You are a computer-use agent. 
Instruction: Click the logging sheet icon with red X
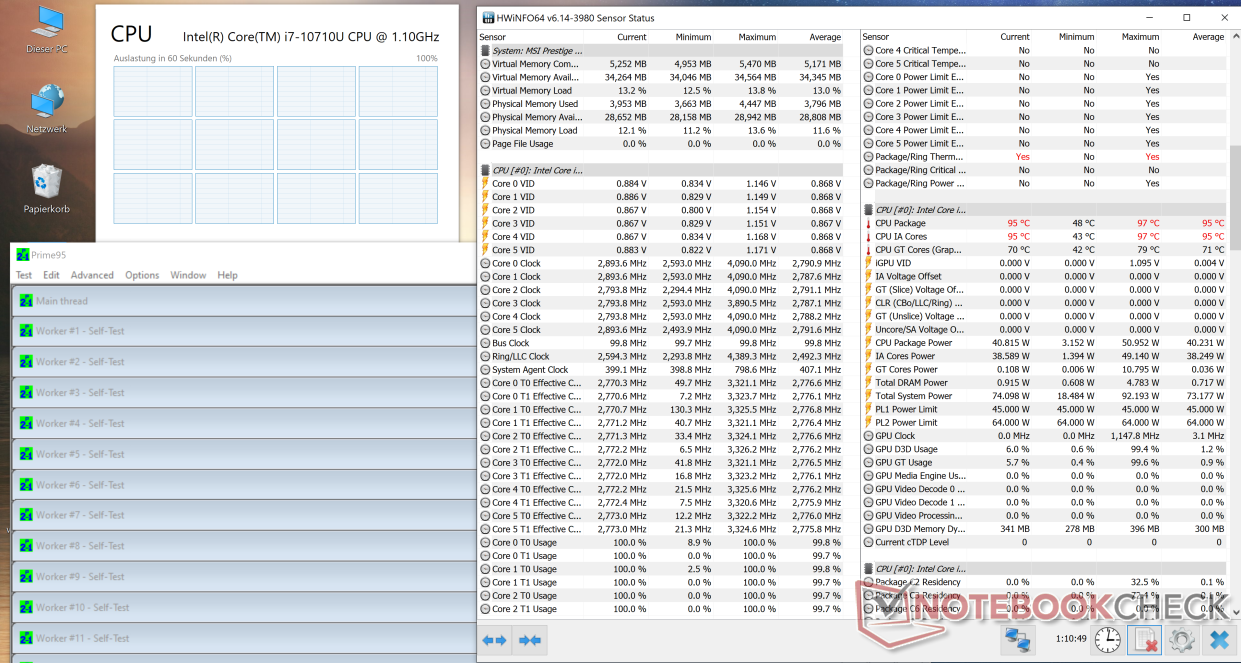pos(1143,639)
